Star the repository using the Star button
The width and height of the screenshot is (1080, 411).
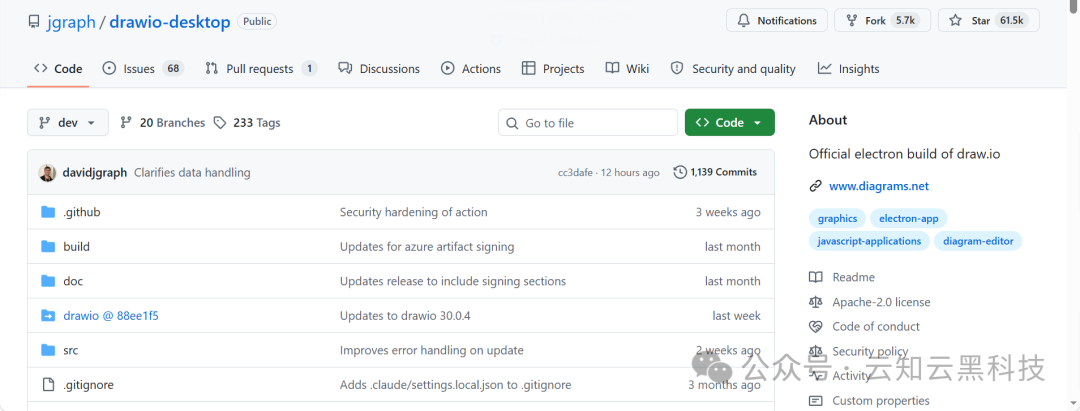(x=988, y=21)
